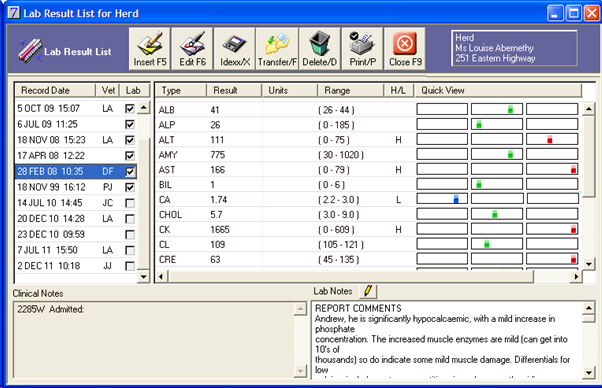
Task: Toggle Lab checkbox for 5 OCT 09 record
Action: coord(130,109)
